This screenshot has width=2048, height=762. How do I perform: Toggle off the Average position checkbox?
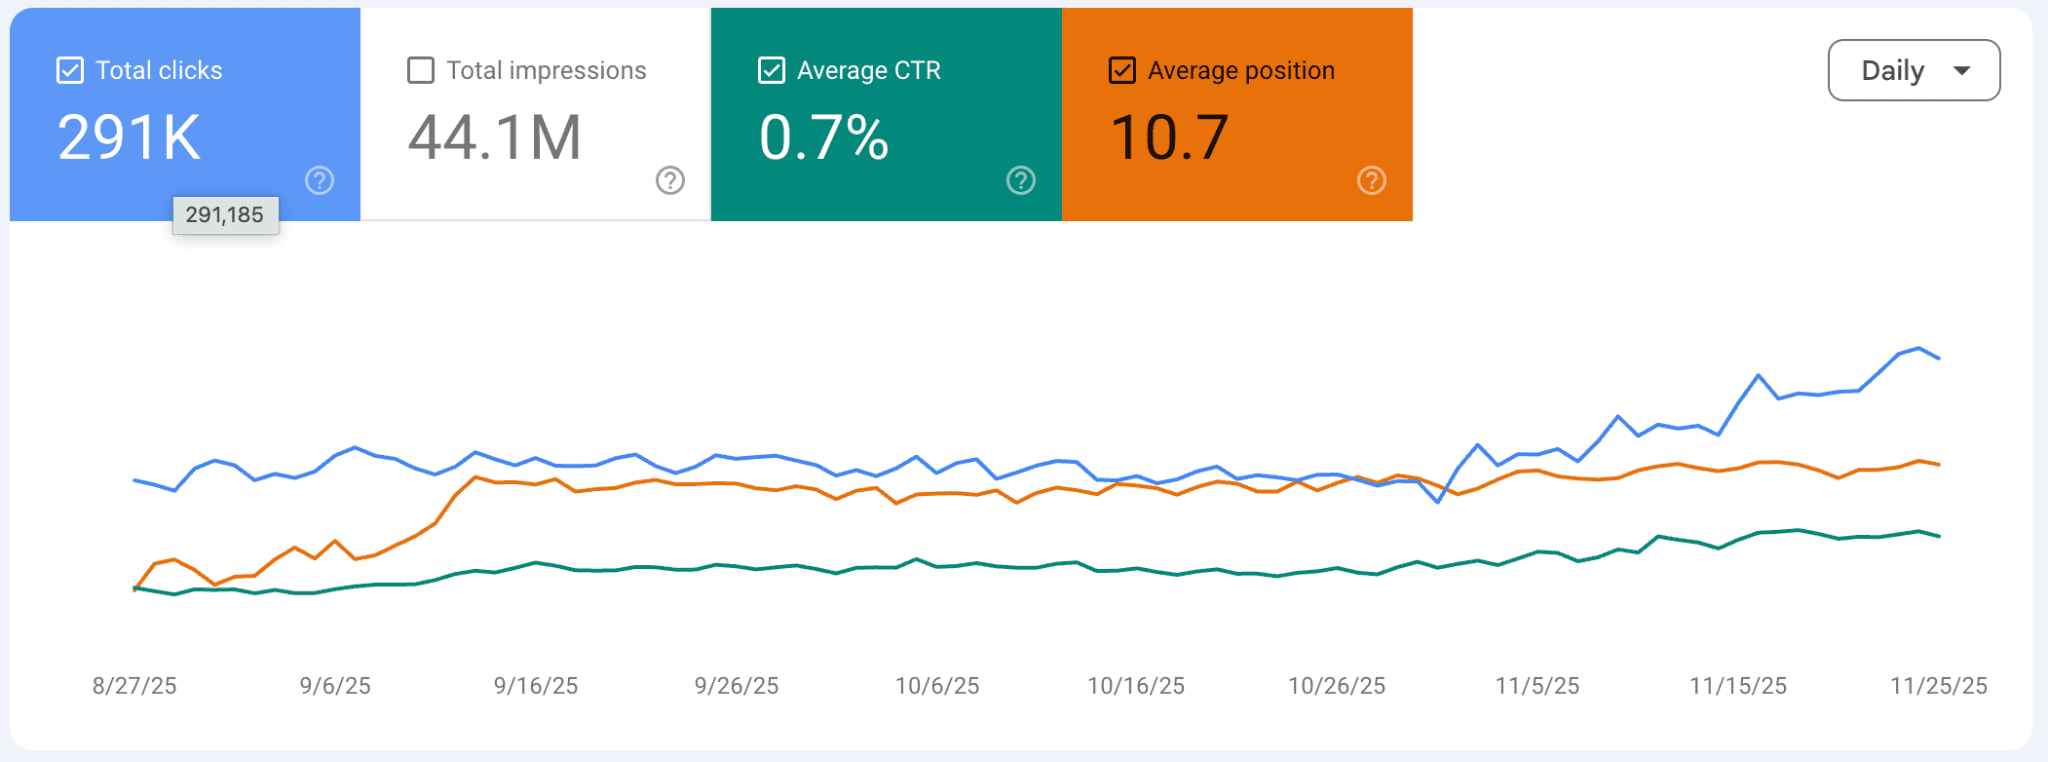coord(1122,71)
